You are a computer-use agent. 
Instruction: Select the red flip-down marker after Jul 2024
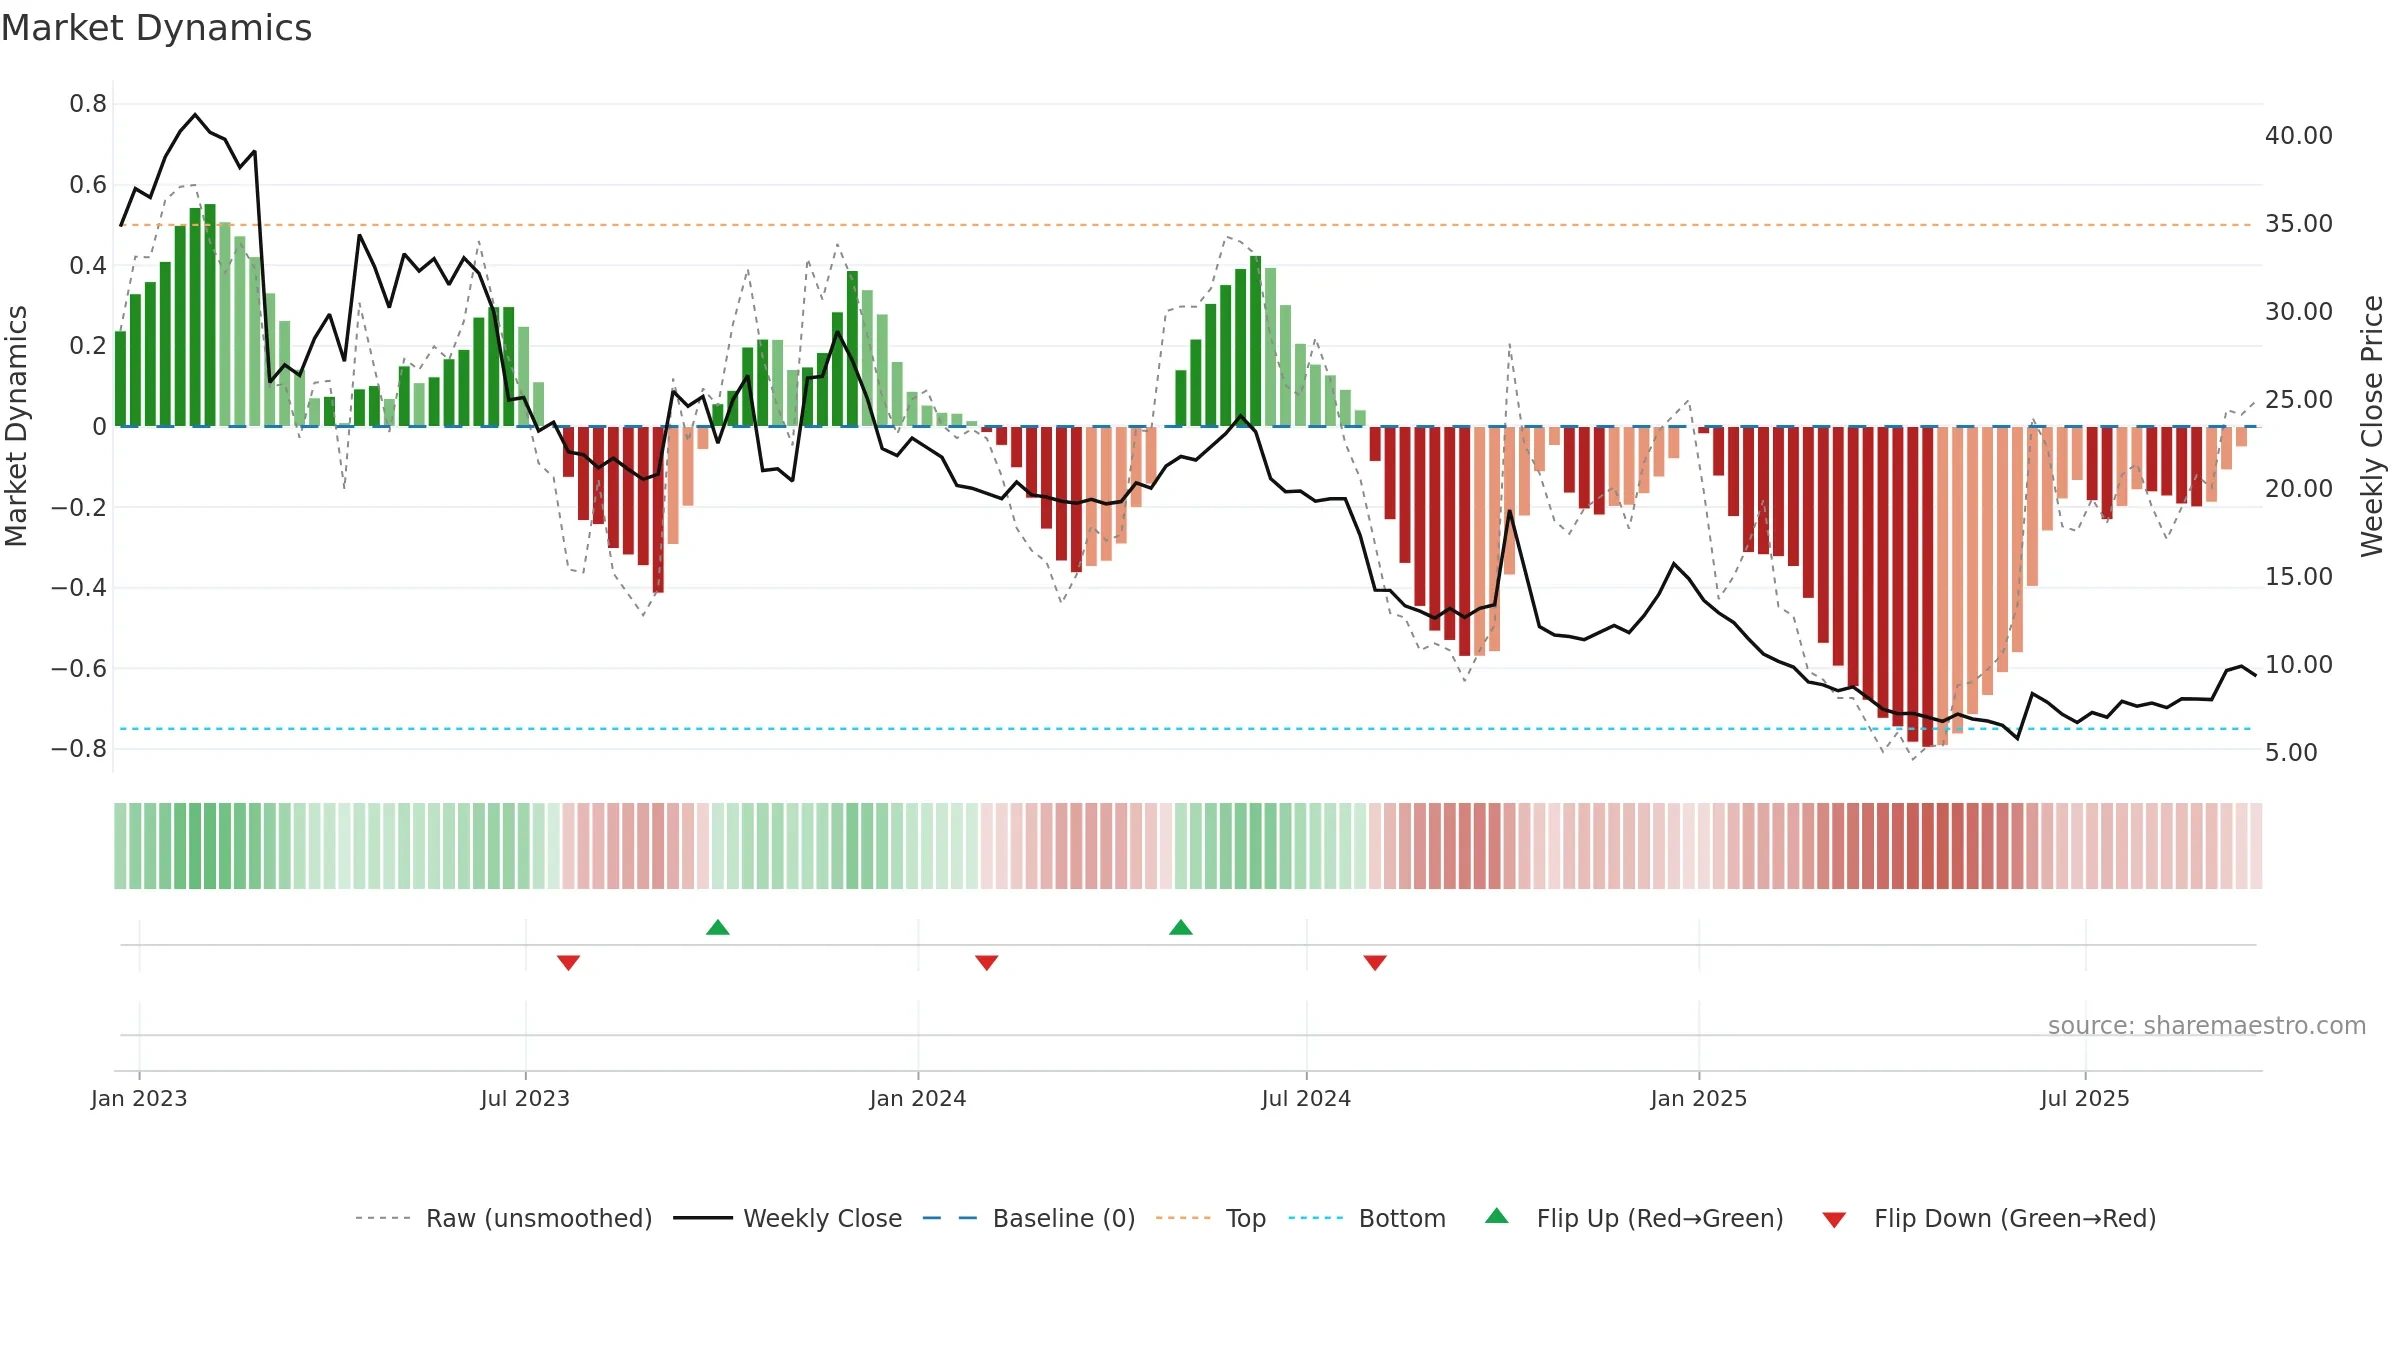pyautogui.click(x=1375, y=963)
